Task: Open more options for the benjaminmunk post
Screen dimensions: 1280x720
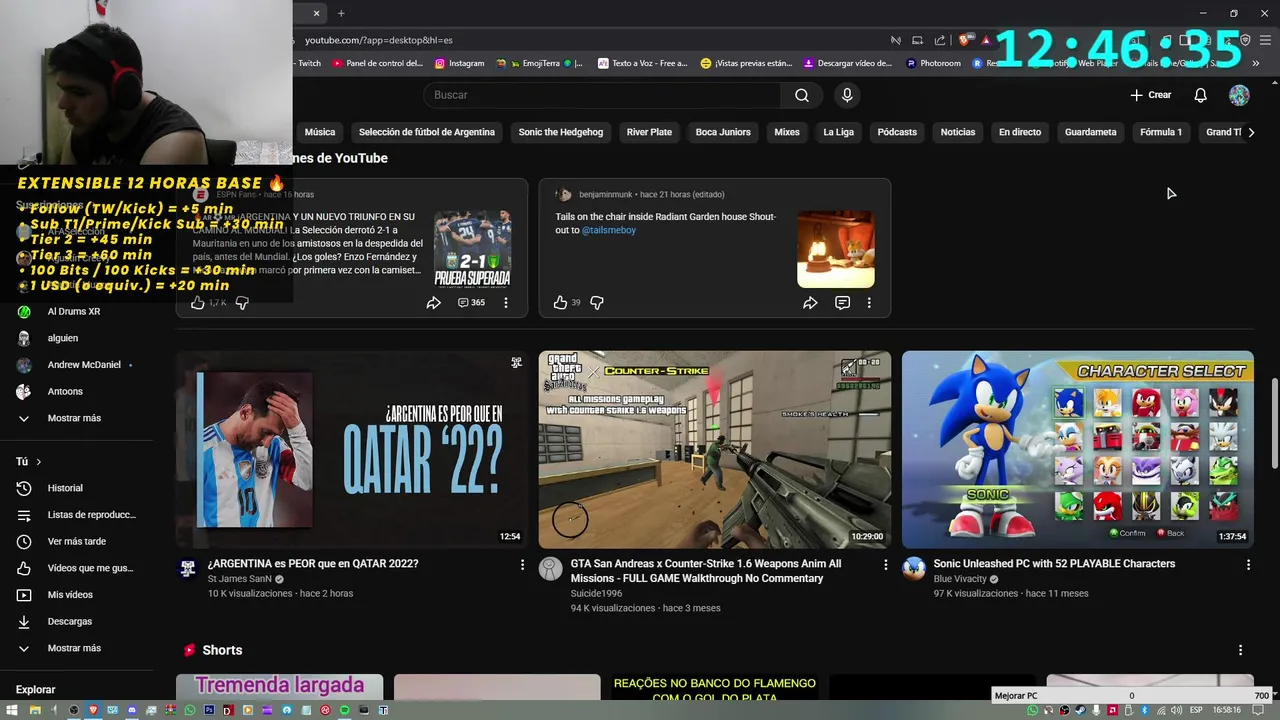Action: click(x=869, y=302)
